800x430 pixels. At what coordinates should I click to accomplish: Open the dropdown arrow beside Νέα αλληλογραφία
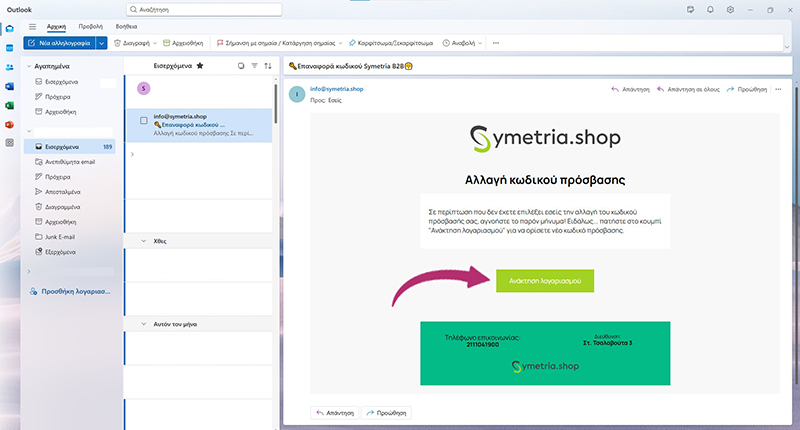(101, 44)
